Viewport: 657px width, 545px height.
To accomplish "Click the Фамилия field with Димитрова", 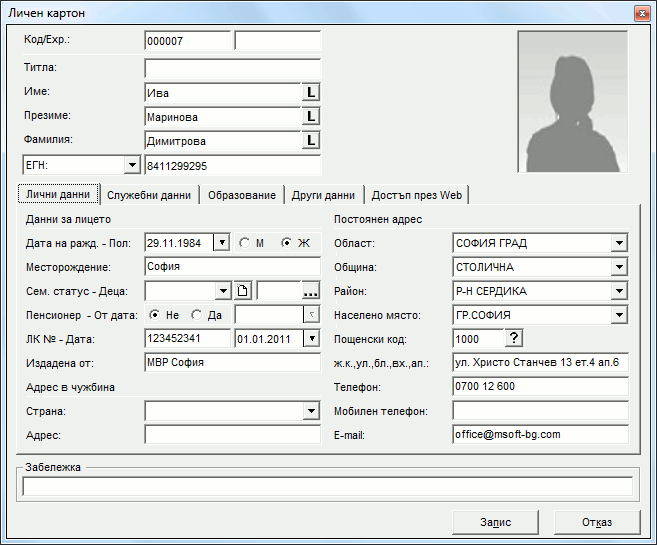I will tap(223, 141).
